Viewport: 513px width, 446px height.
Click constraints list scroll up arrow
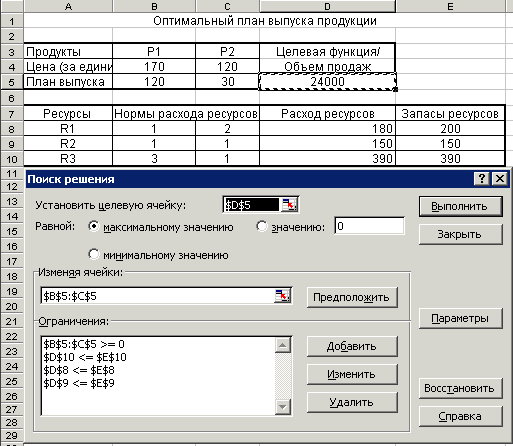[283, 345]
